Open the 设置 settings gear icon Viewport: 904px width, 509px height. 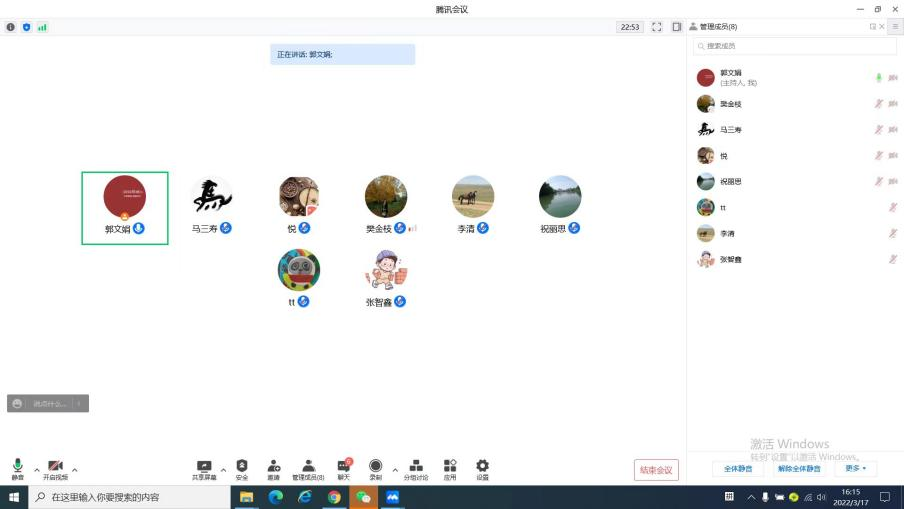[482, 467]
